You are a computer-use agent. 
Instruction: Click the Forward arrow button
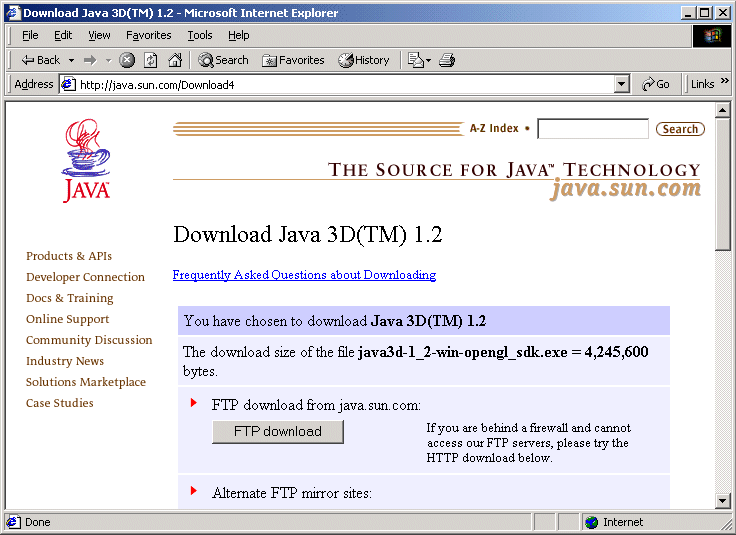tap(90, 60)
